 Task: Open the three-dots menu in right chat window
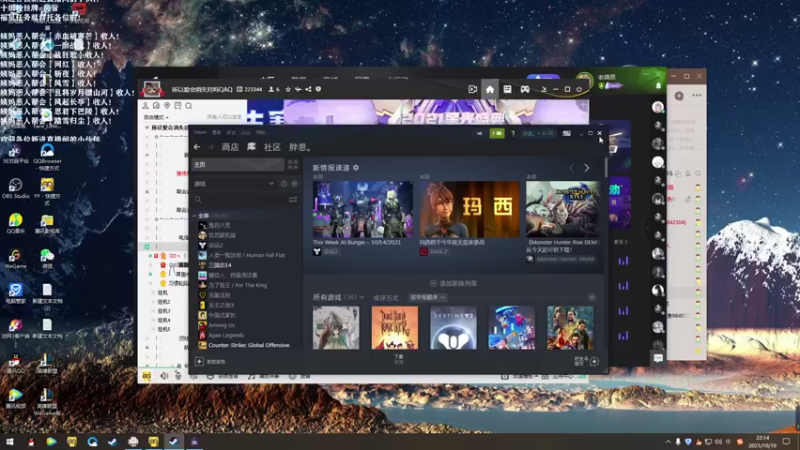[697, 95]
